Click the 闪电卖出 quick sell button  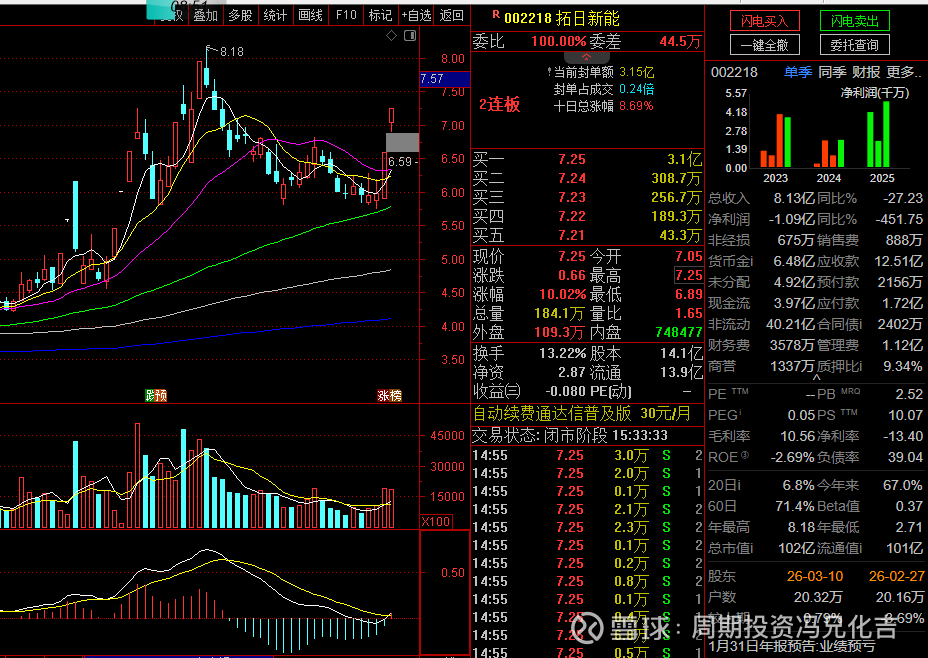[x=855, y=21]
